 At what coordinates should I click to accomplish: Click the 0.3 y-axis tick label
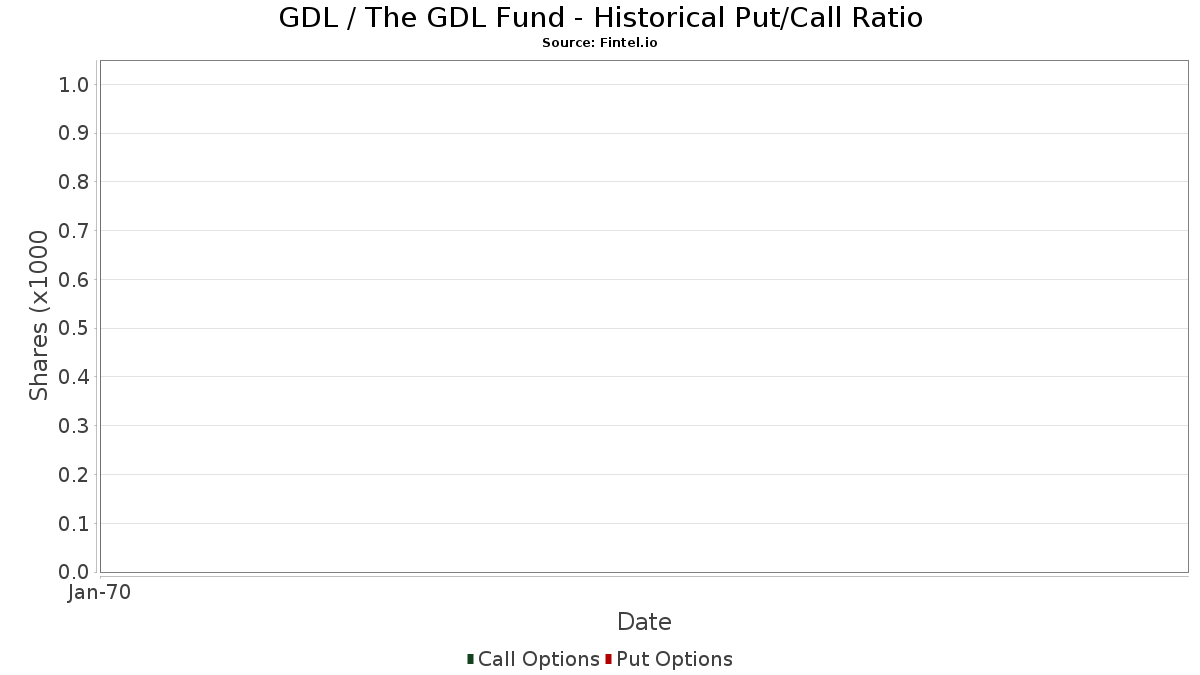[74, 426]
